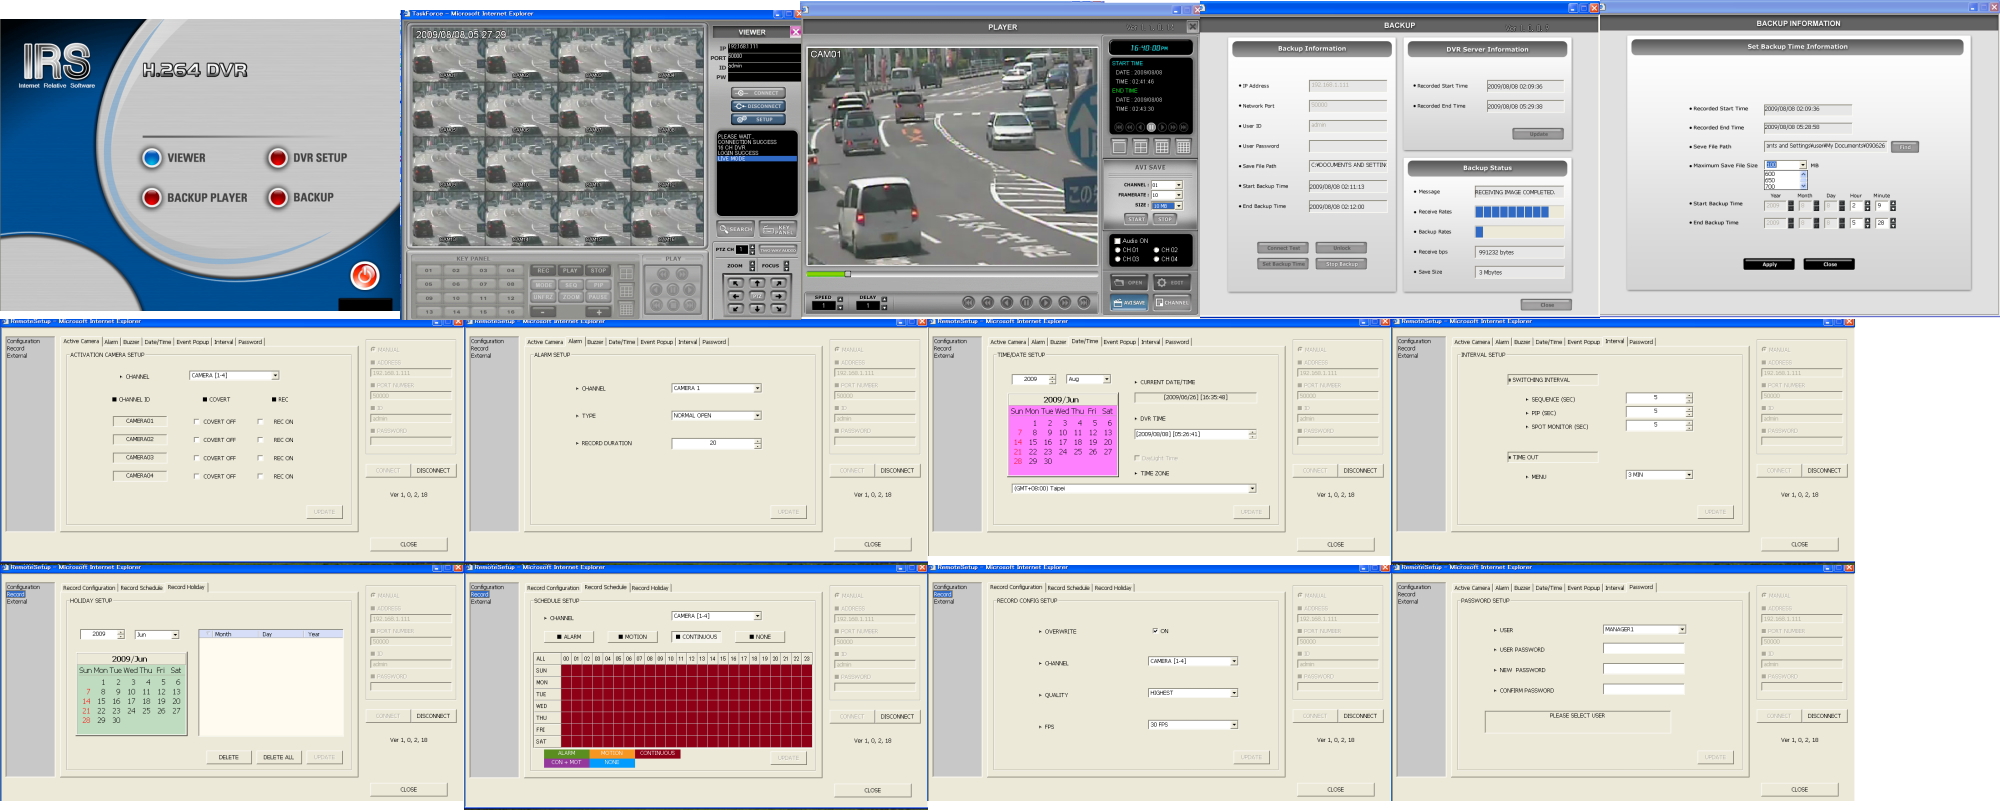Select sixteen-split layout in the Player
This screenshot has width=2000, height=810.
[x=1183, y=146]
